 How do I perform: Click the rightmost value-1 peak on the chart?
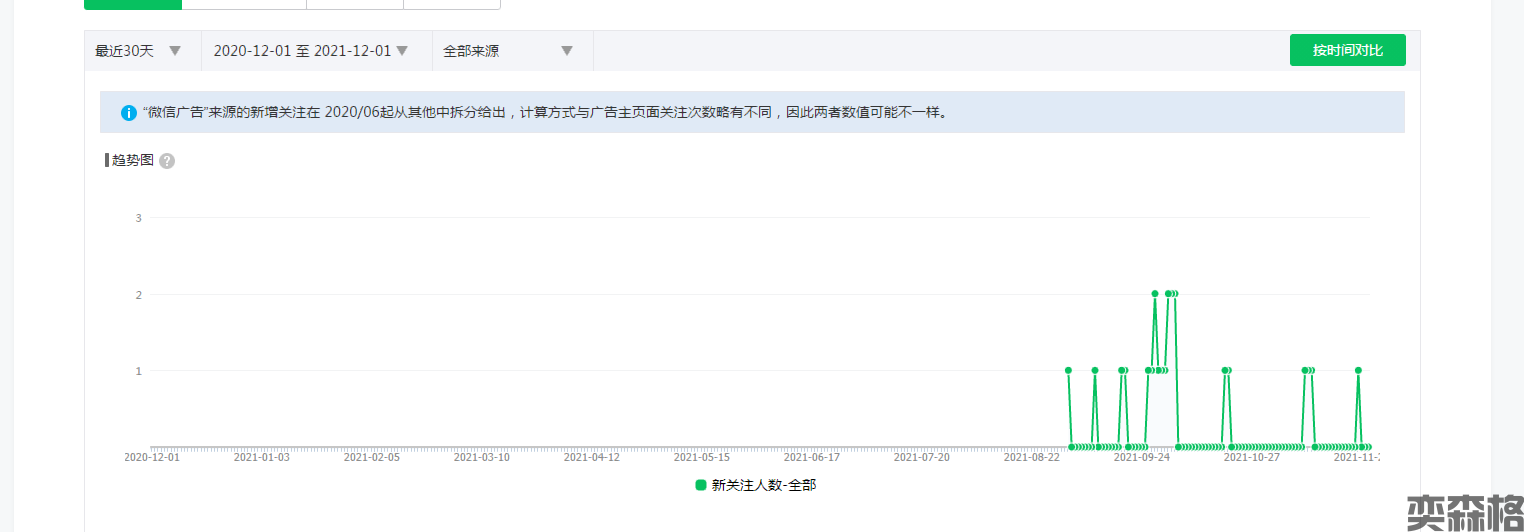point(1358,370)
